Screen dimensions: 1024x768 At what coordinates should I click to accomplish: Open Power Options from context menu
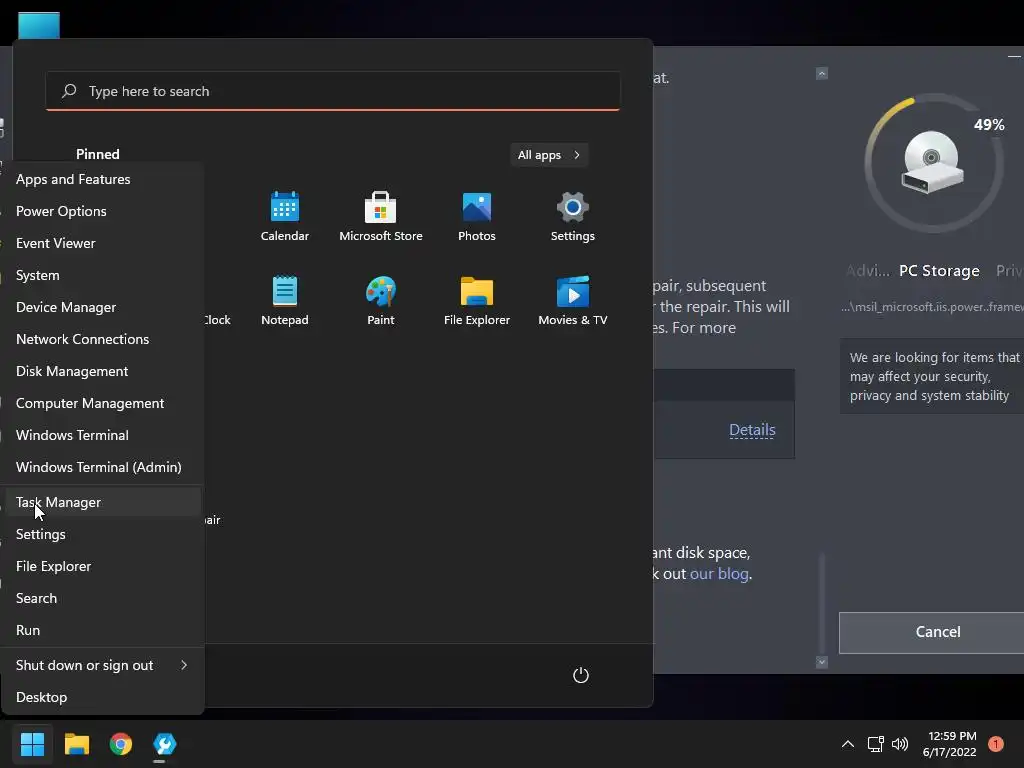pos(103,211)
